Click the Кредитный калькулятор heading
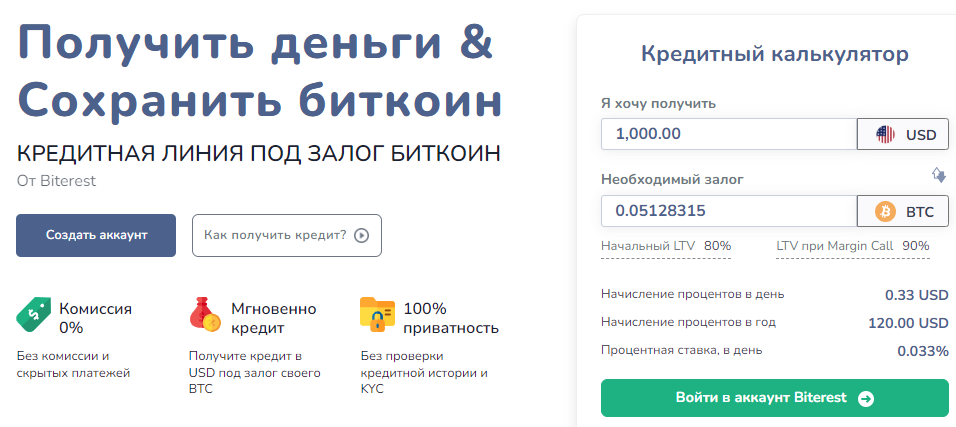 tap(775, 54)
